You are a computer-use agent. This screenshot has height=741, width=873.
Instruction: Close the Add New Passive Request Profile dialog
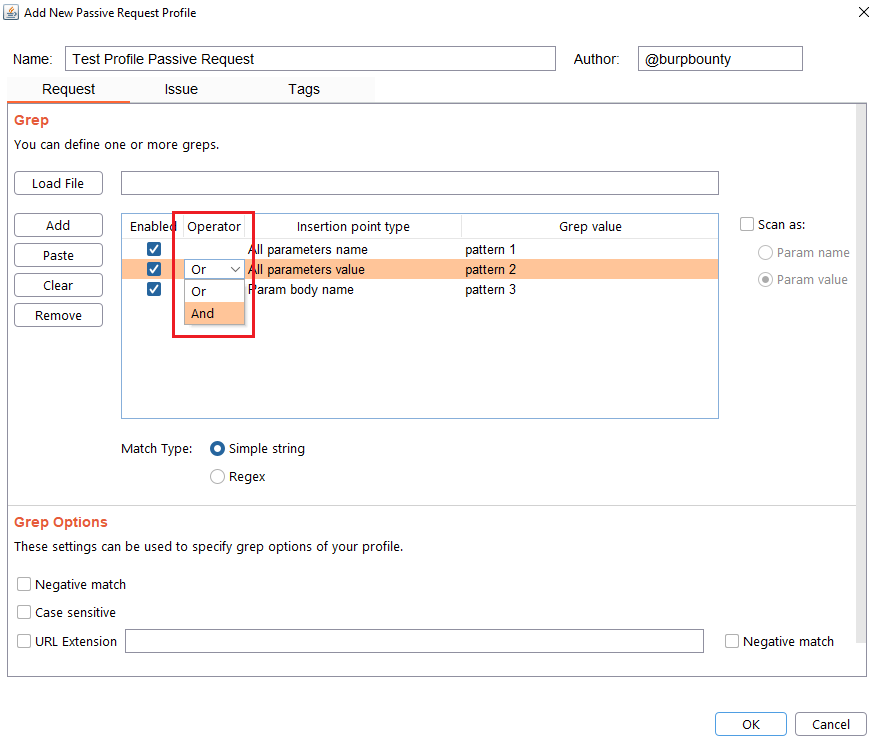[863, 13]
